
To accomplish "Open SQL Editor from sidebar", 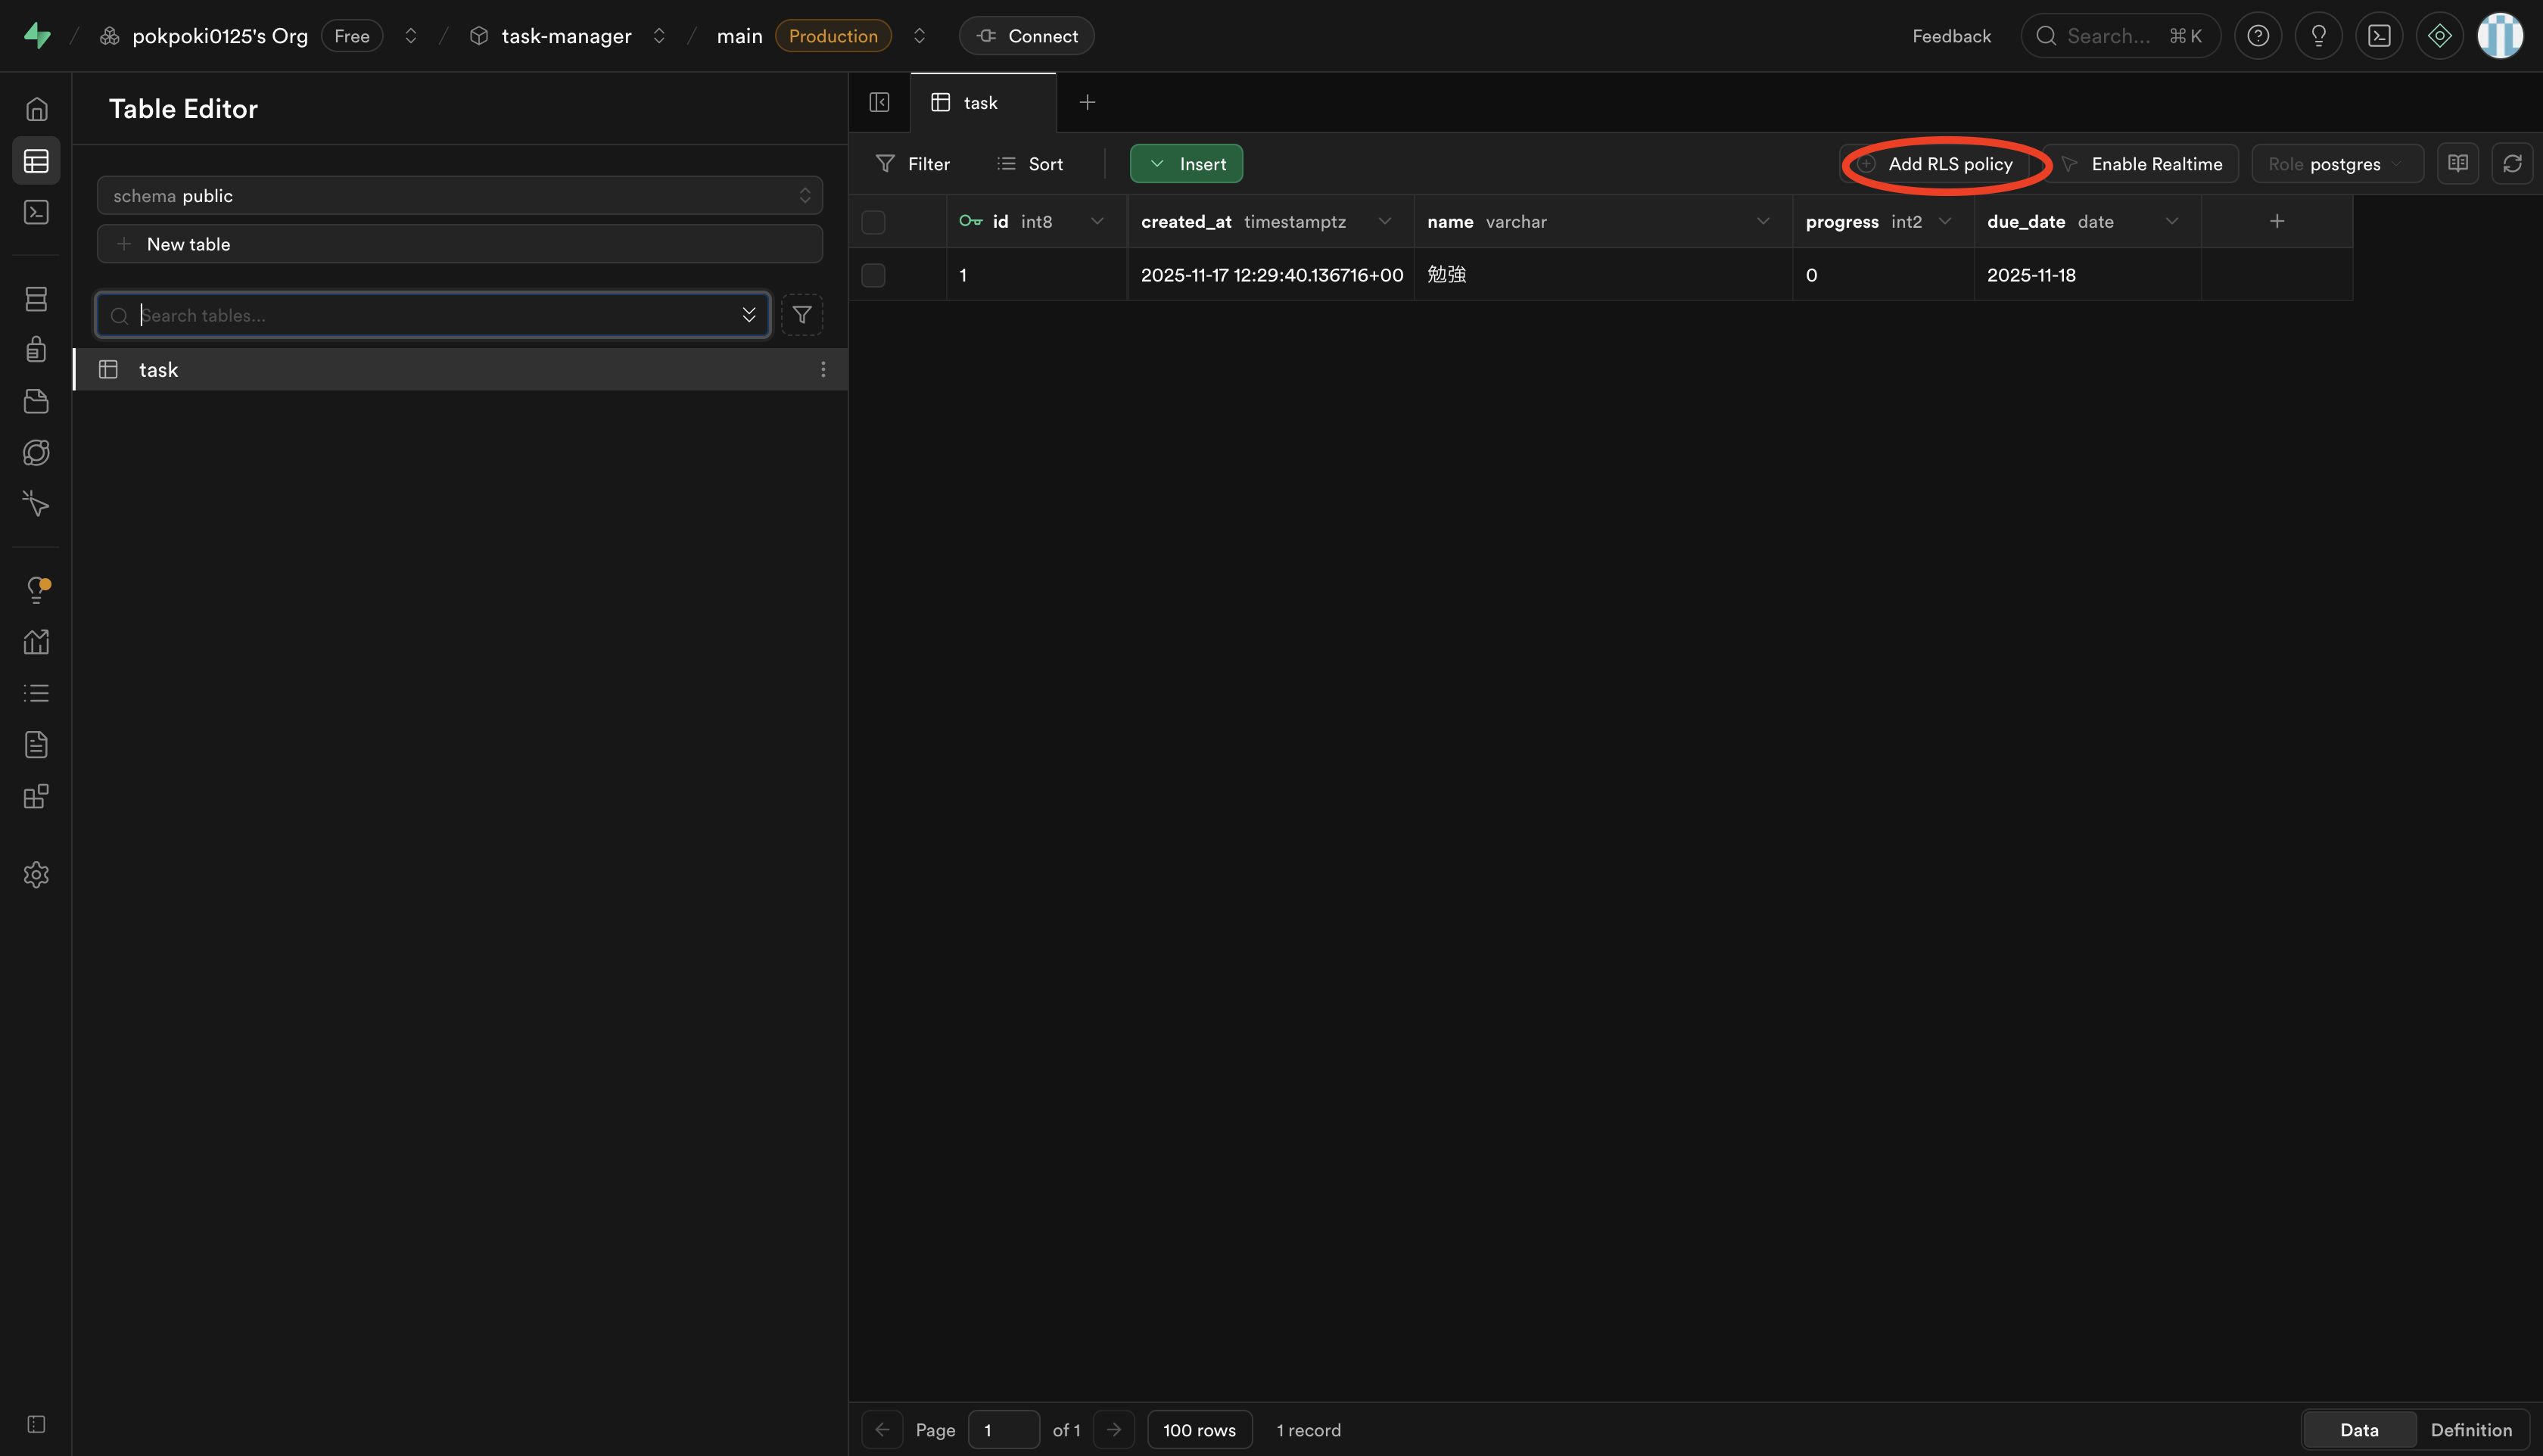I will click(x=36, y=212).
